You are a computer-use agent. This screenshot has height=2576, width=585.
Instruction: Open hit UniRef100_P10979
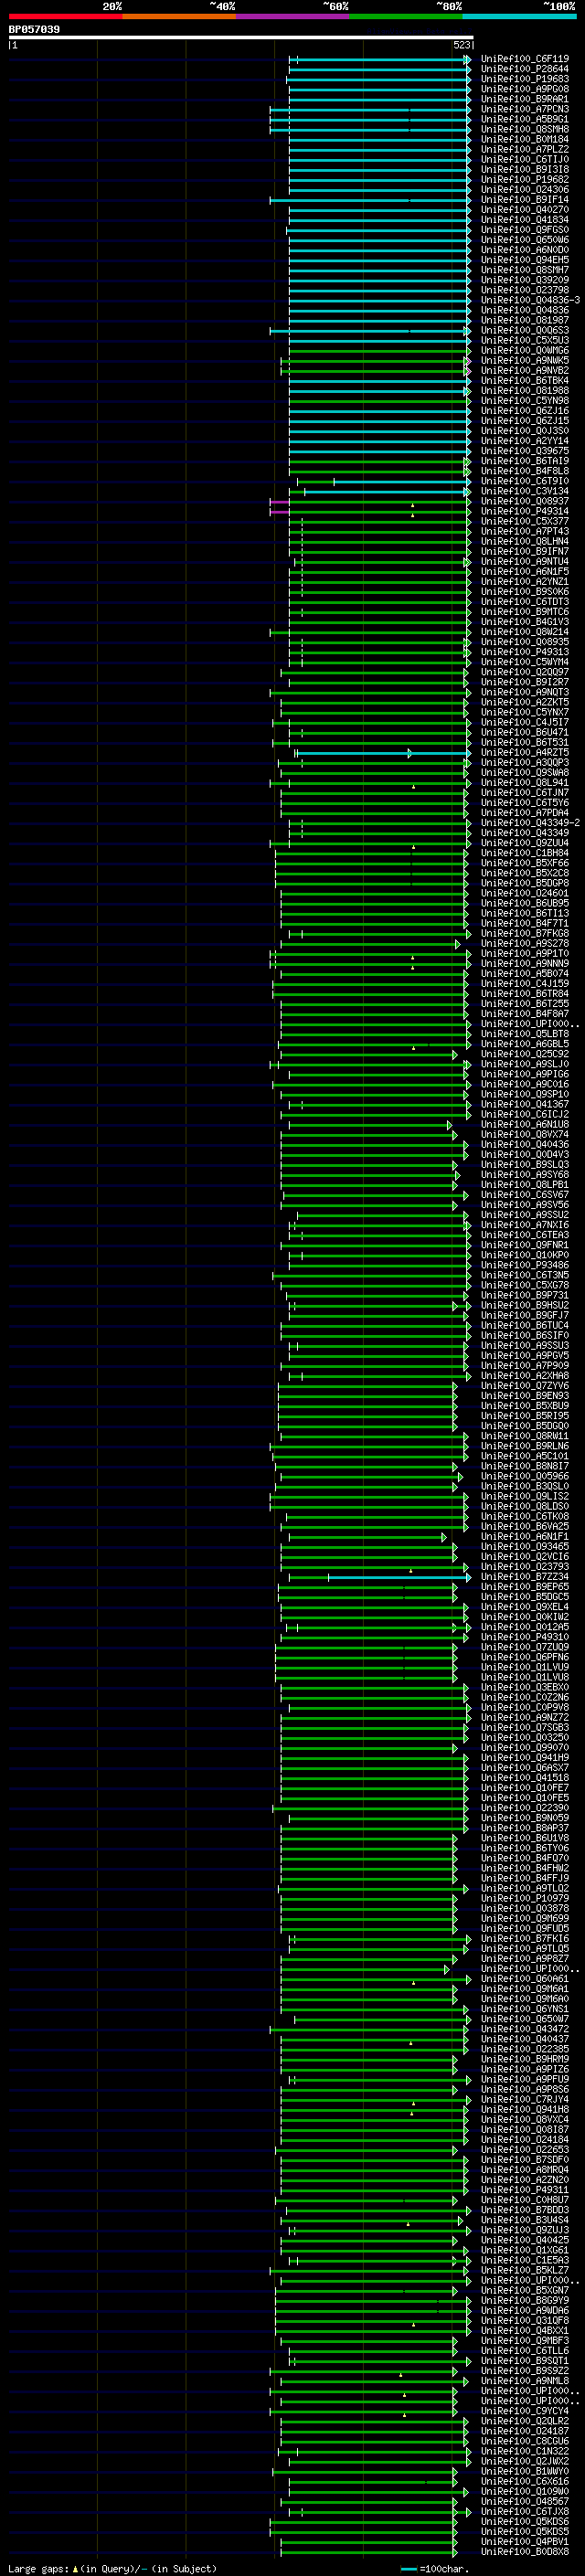click(x=524, y=1899)
